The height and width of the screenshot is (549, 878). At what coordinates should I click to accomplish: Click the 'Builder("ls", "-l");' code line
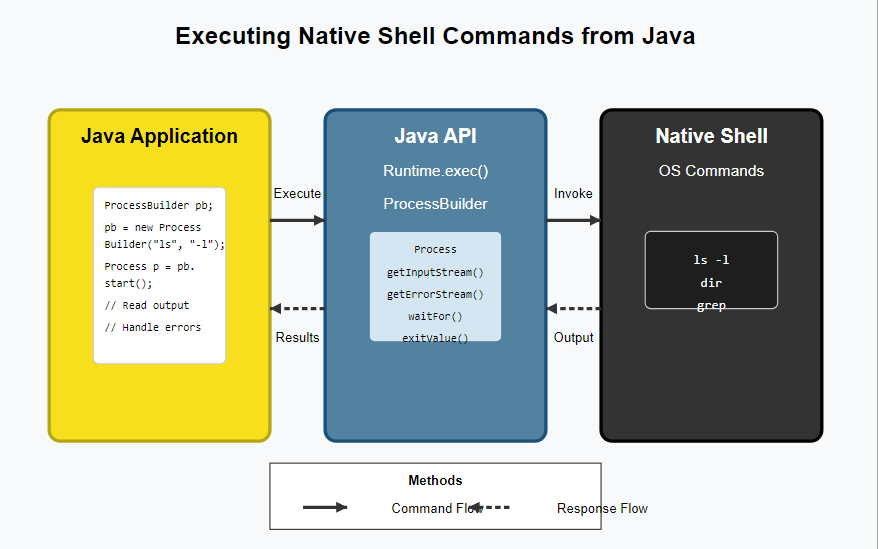click(x=165, y=244)
